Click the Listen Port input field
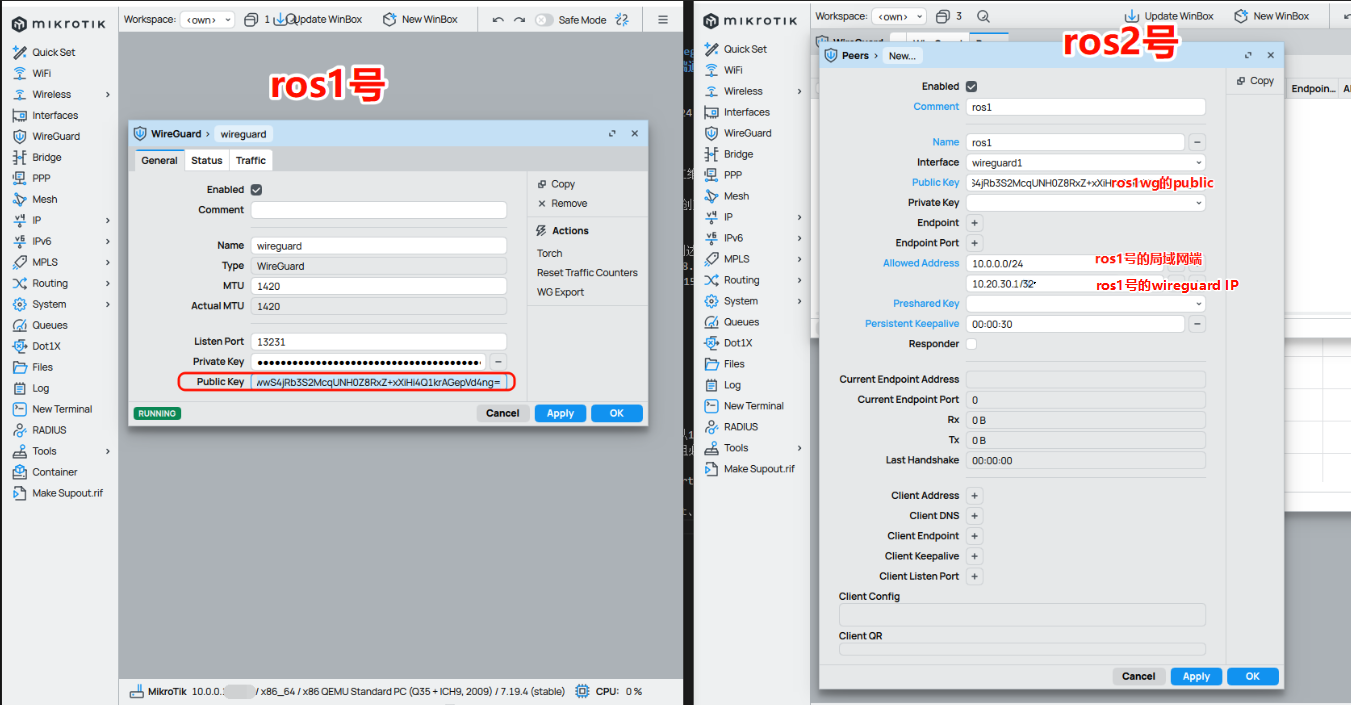The width and height of the screenshot is (1351, 705). [378, 341]
